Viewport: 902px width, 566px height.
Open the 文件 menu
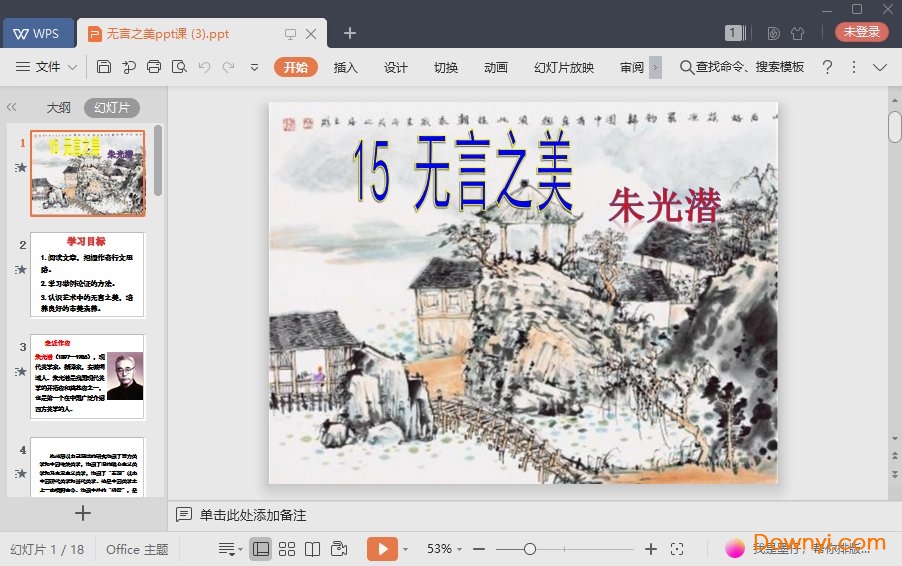tap(47, 67)
